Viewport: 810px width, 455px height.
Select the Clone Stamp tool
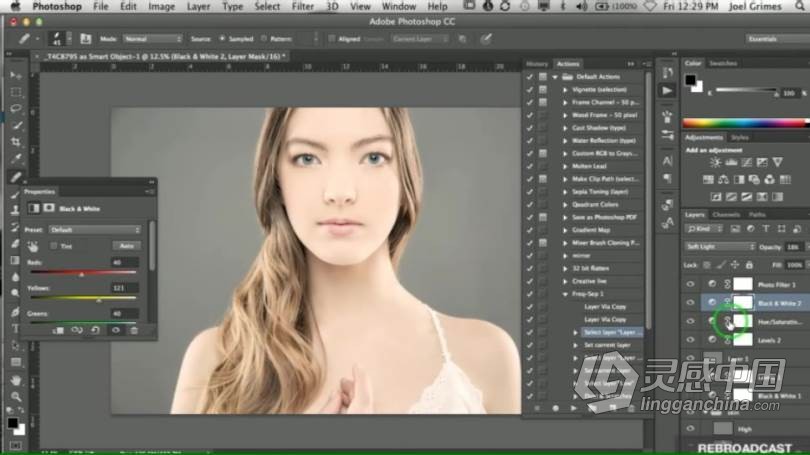[15, 210]
